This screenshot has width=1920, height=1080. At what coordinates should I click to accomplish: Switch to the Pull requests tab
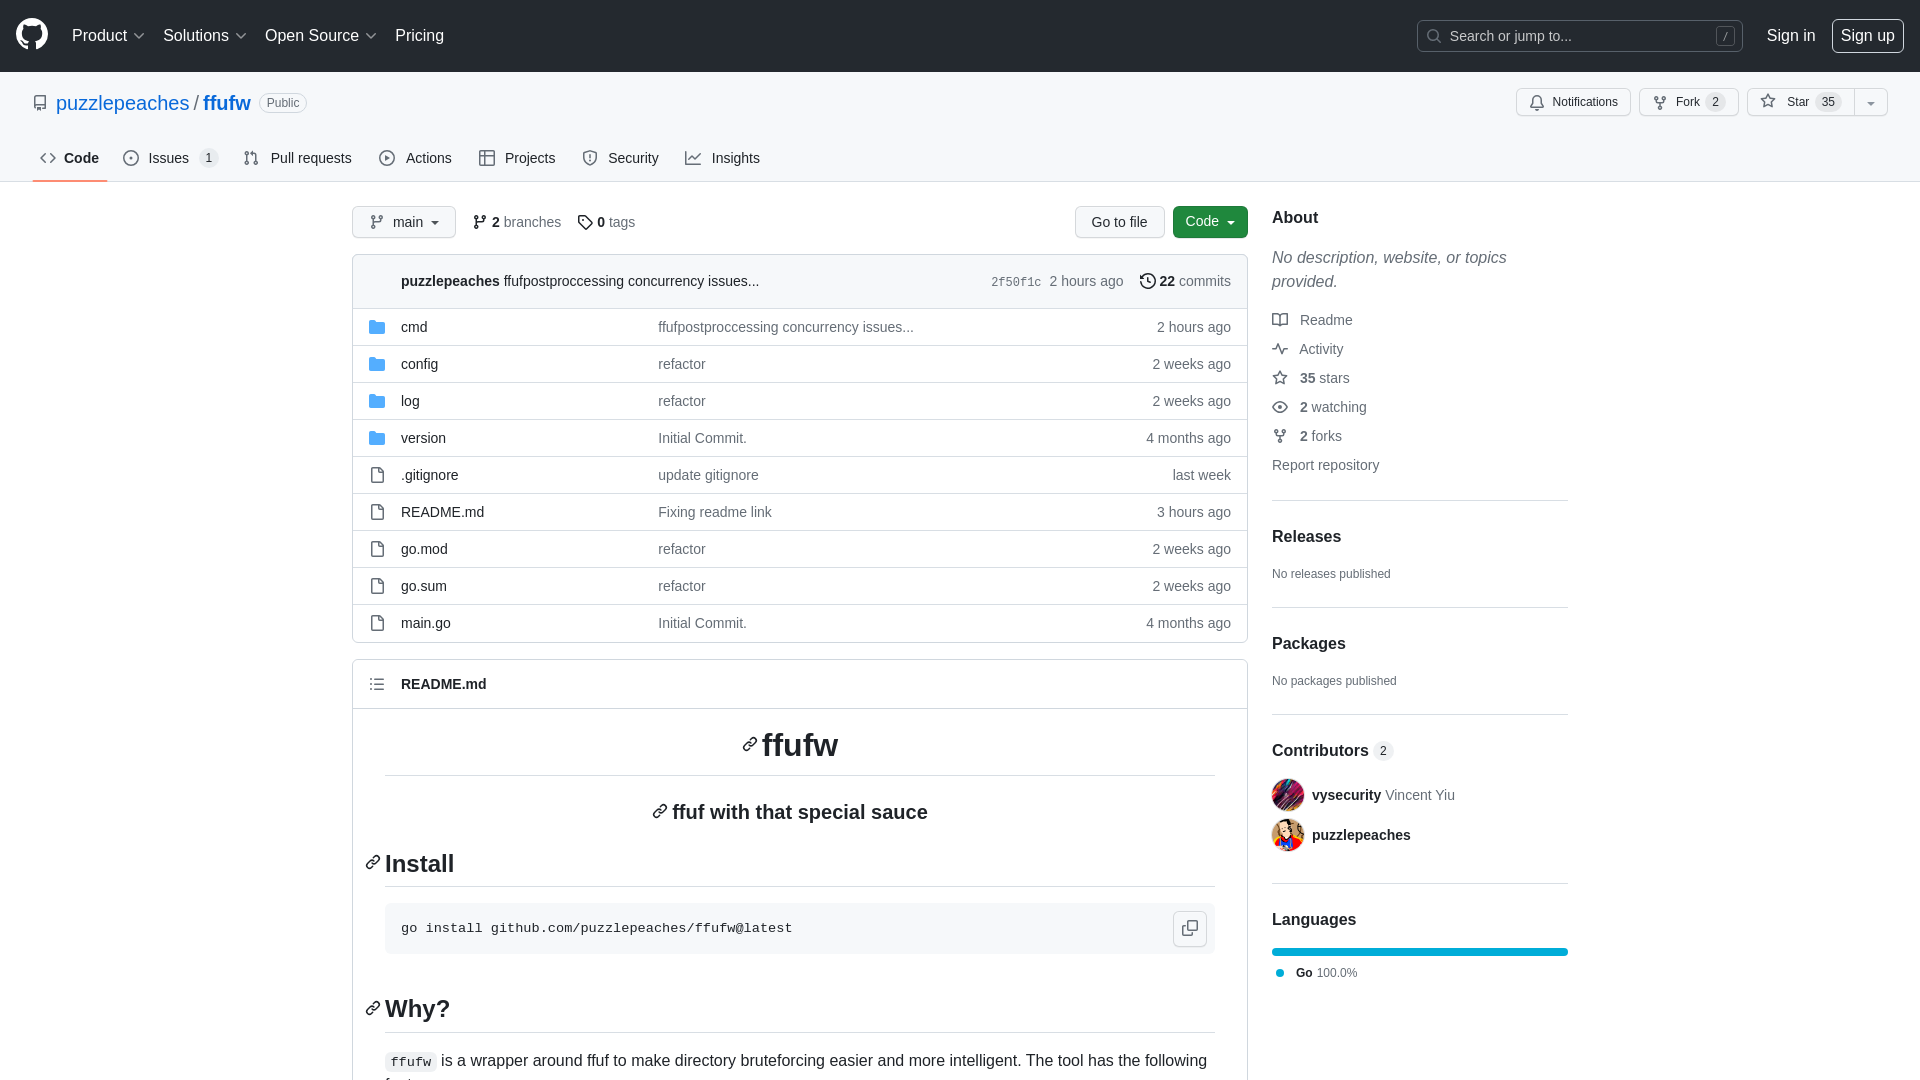[297, 158]
